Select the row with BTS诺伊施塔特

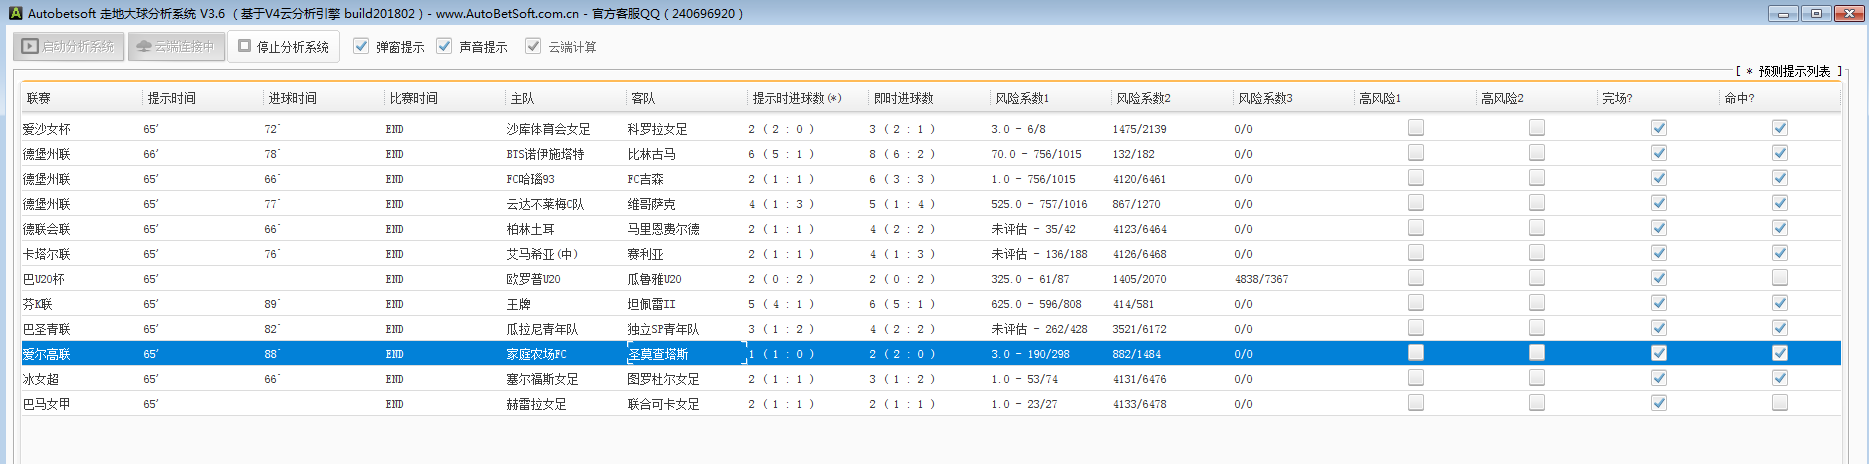pyautogui.click(x=545, y=154)
